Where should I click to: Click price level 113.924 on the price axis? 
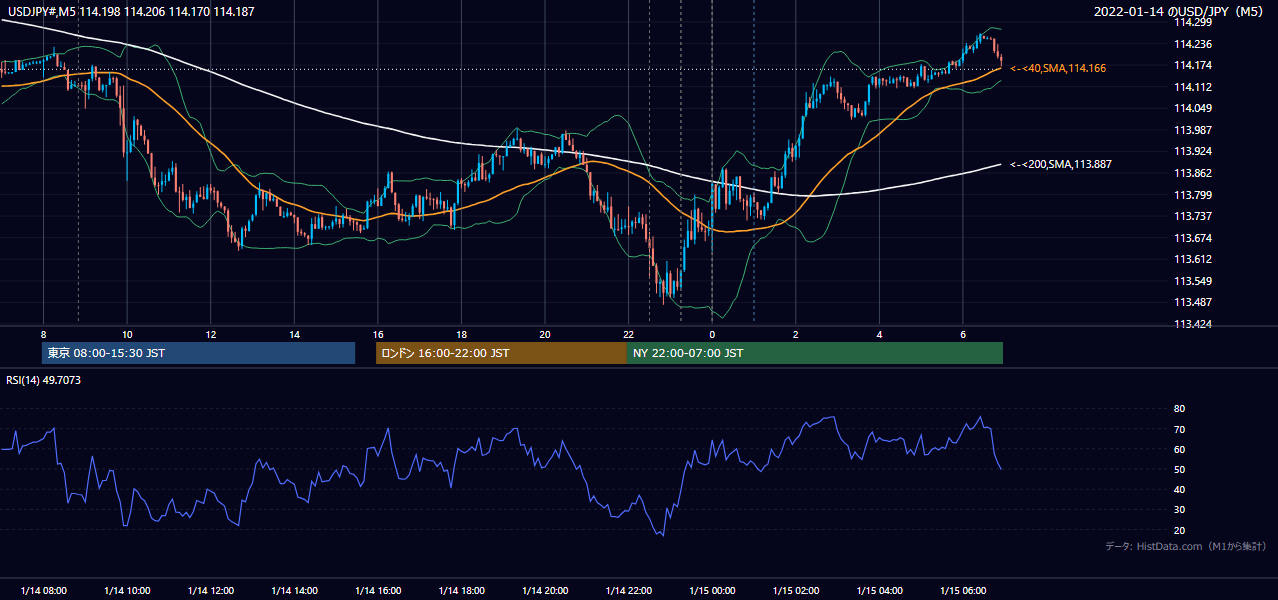click(1194, 151)
